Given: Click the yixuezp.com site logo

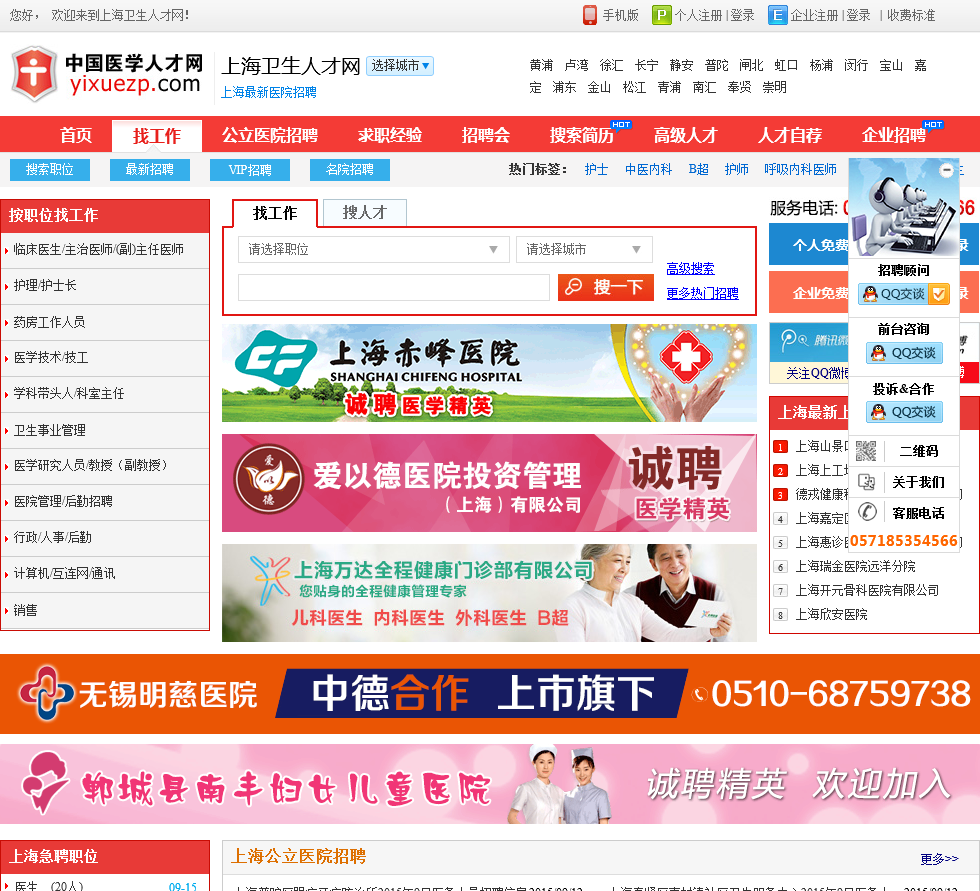Looking at the screenshot, I should [x=108, y=74].
